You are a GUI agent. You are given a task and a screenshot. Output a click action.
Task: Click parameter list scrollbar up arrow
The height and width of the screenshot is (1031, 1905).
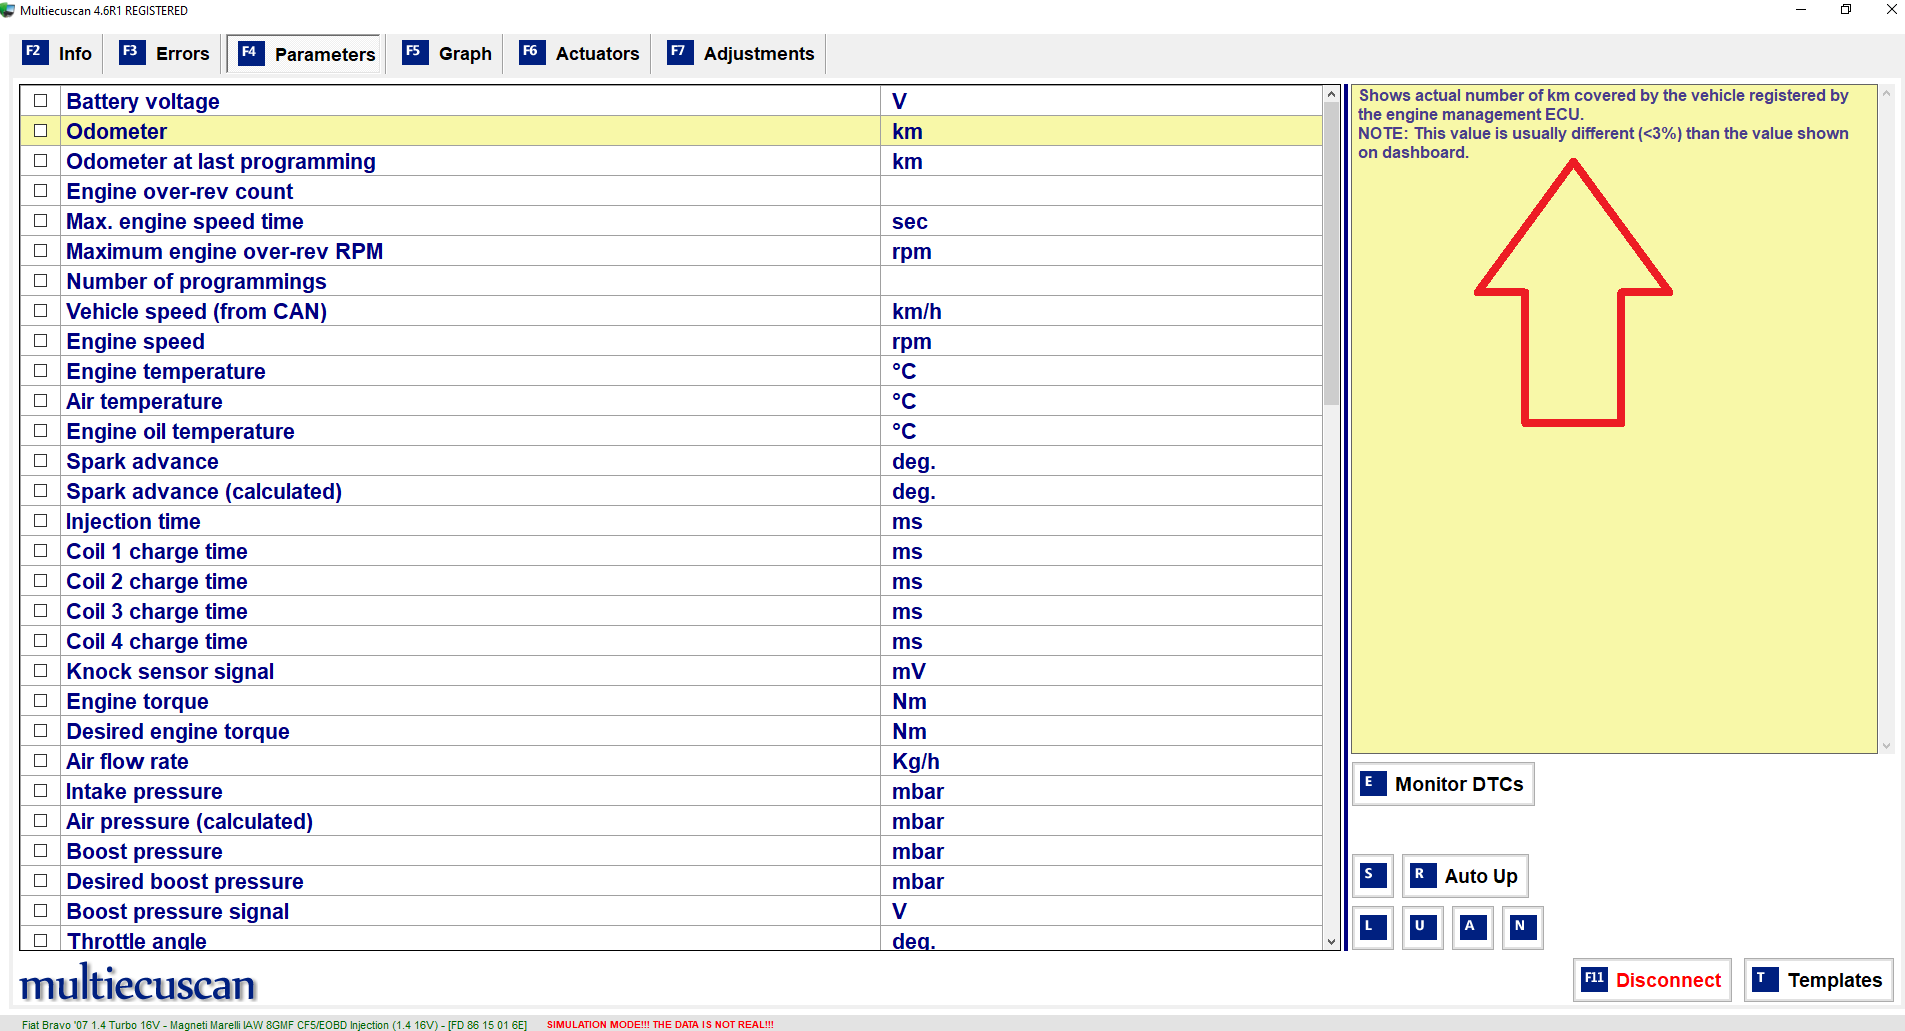pyautogui.click(x=1331, y=94)
